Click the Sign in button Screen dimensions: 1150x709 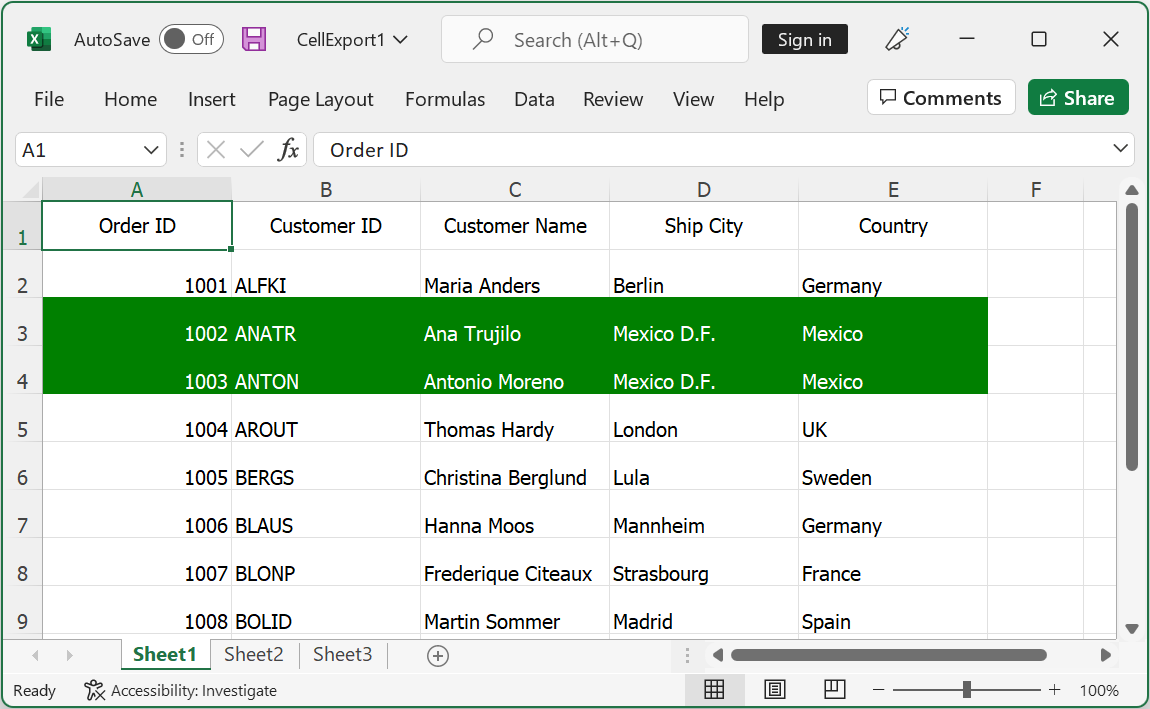(x=805, y=40)
